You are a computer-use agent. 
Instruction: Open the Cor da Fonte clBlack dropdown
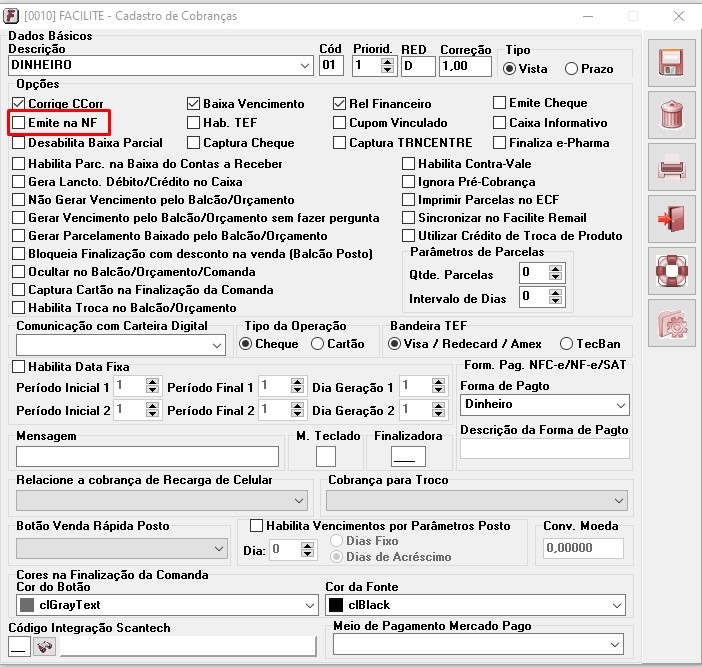(x=617, y=605)
